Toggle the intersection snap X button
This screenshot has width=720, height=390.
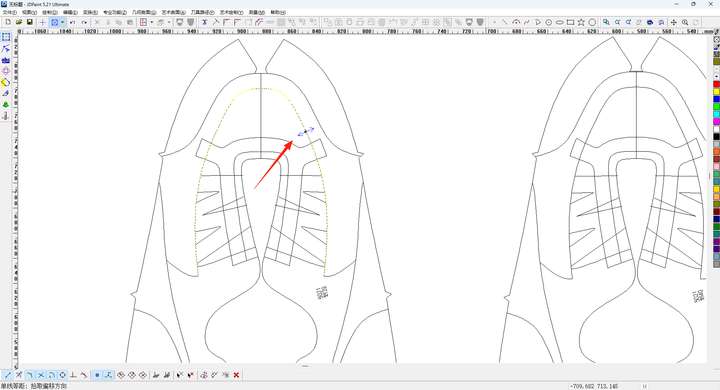(x=40, y=375)
